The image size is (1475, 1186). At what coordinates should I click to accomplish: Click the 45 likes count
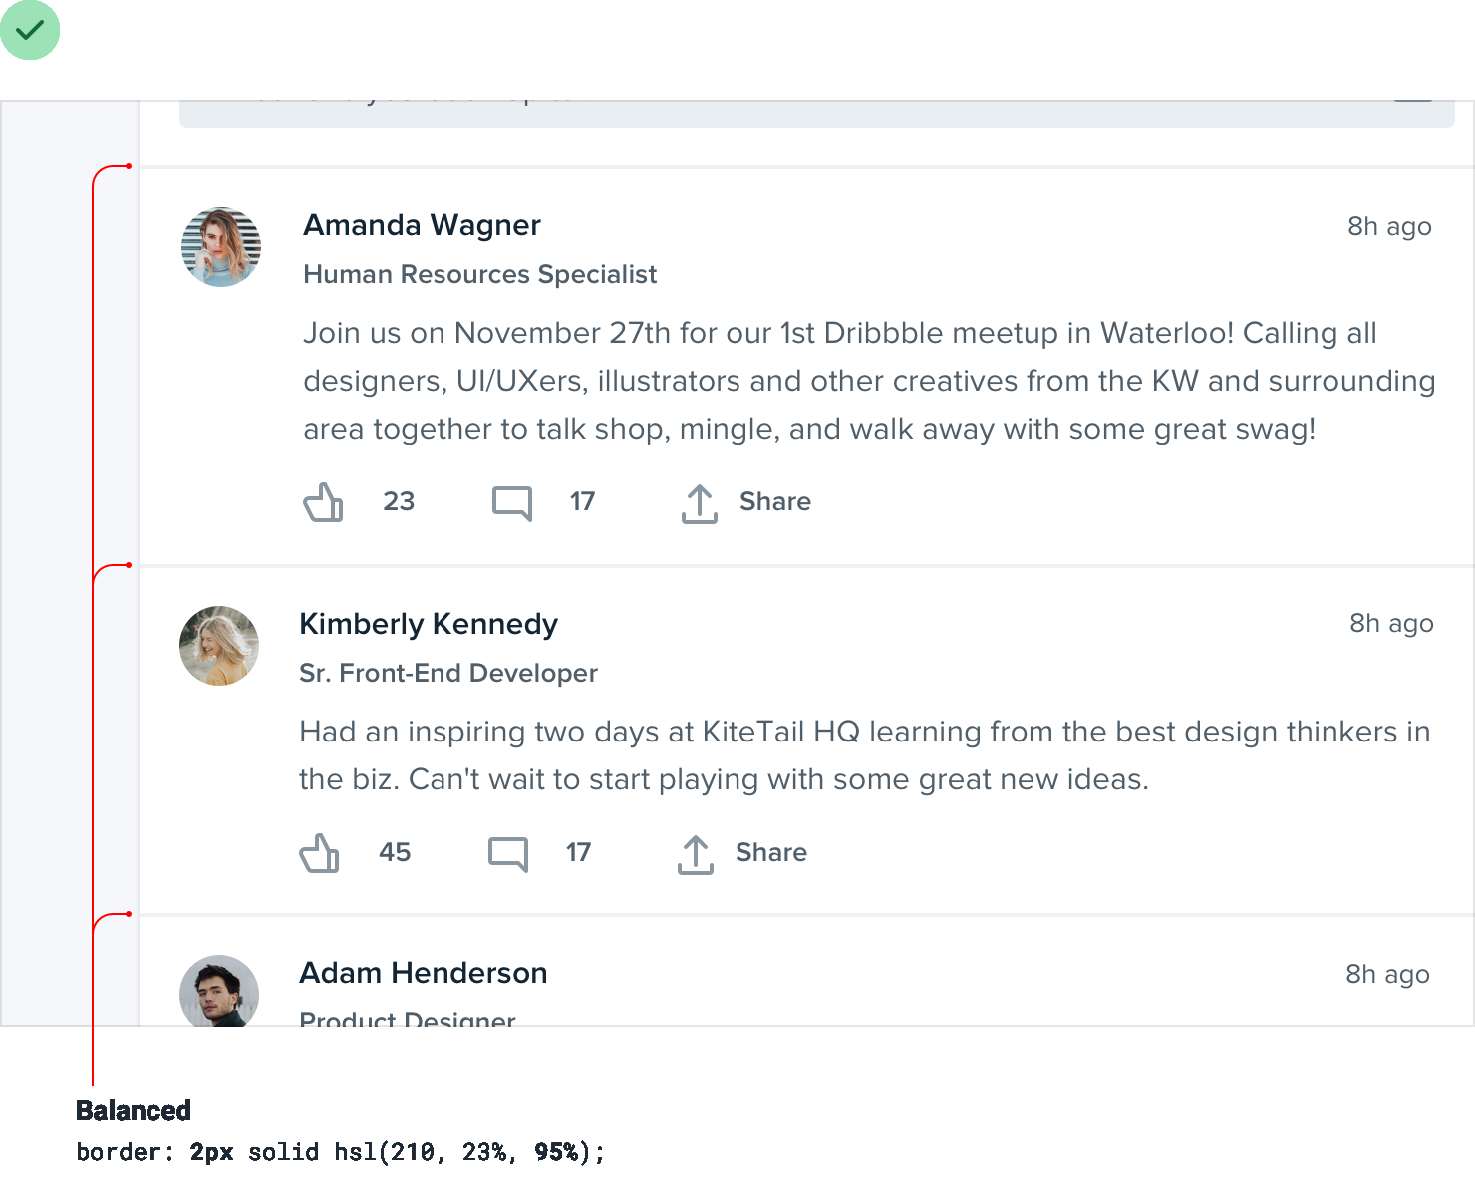coord(395,852)
